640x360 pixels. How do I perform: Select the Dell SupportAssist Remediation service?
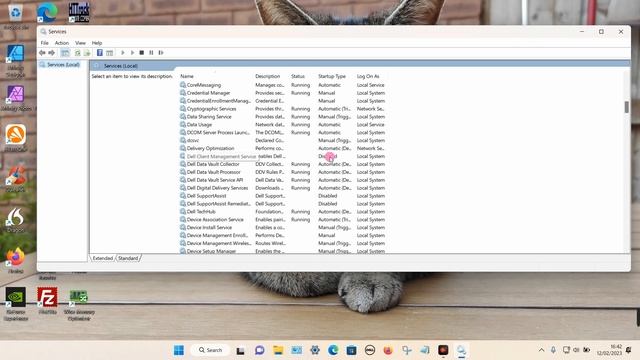[x=282, y=204]
